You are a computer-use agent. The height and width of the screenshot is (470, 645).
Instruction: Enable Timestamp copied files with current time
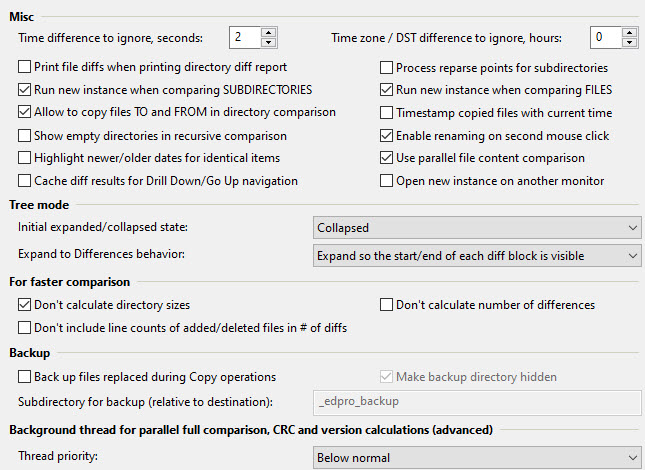[x=387, y=112]
